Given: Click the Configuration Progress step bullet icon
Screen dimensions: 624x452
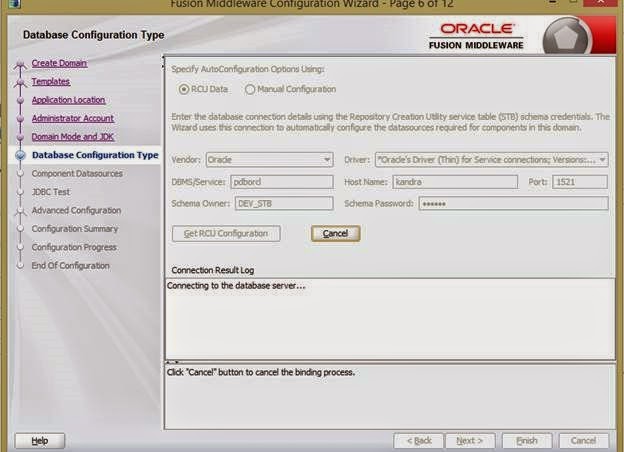Looking at the screenshot, I should coord(20,247).
